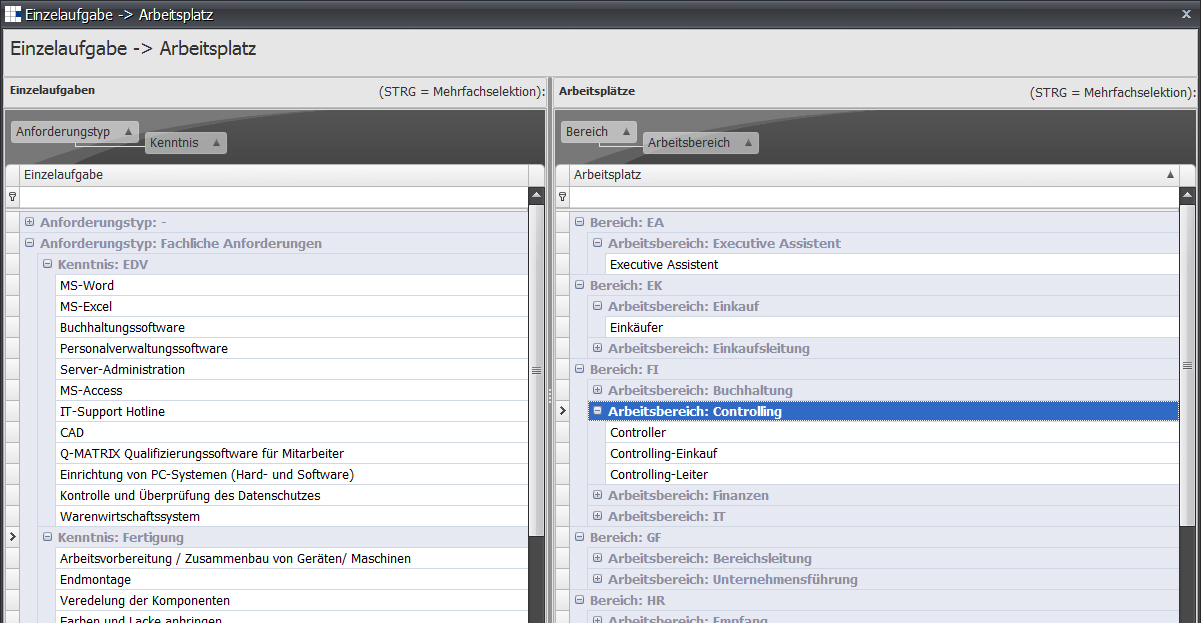Expand the 'Anforderungstyp: -' group
This screenshot has width=1201, height=623.
click(30, 222)
